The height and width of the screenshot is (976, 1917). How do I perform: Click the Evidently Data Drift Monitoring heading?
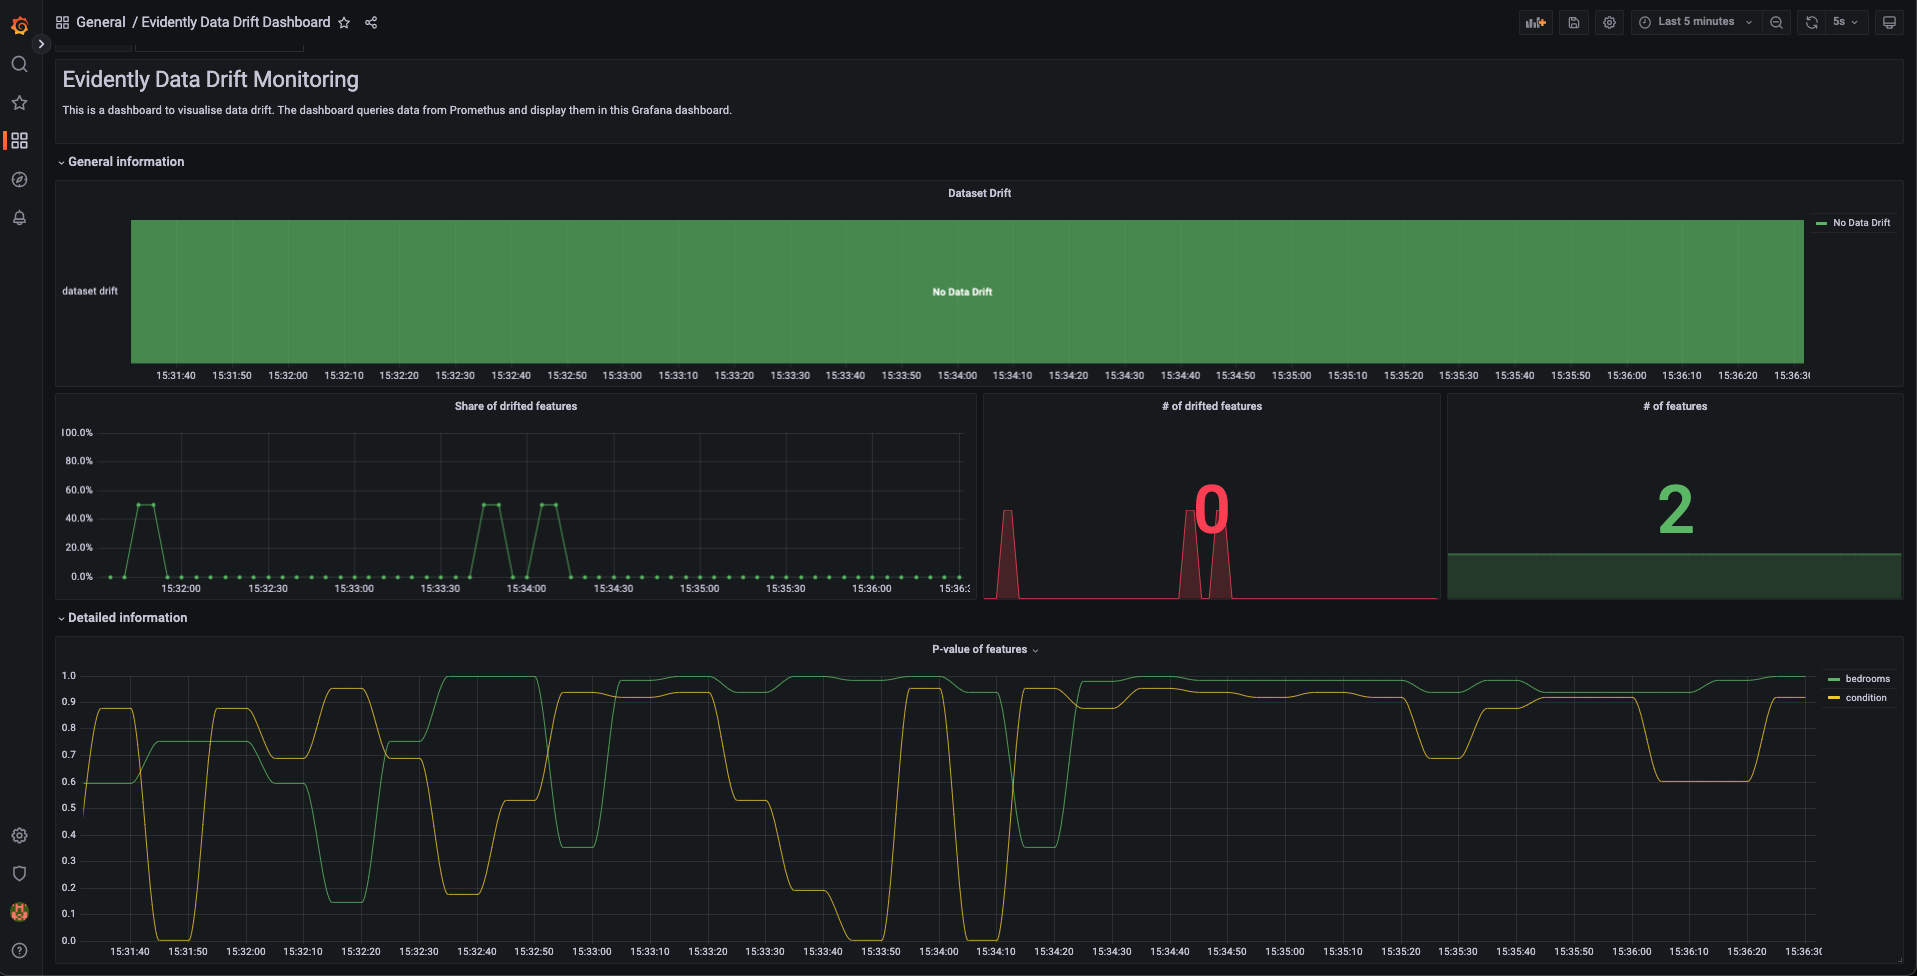tap(210, 80)
